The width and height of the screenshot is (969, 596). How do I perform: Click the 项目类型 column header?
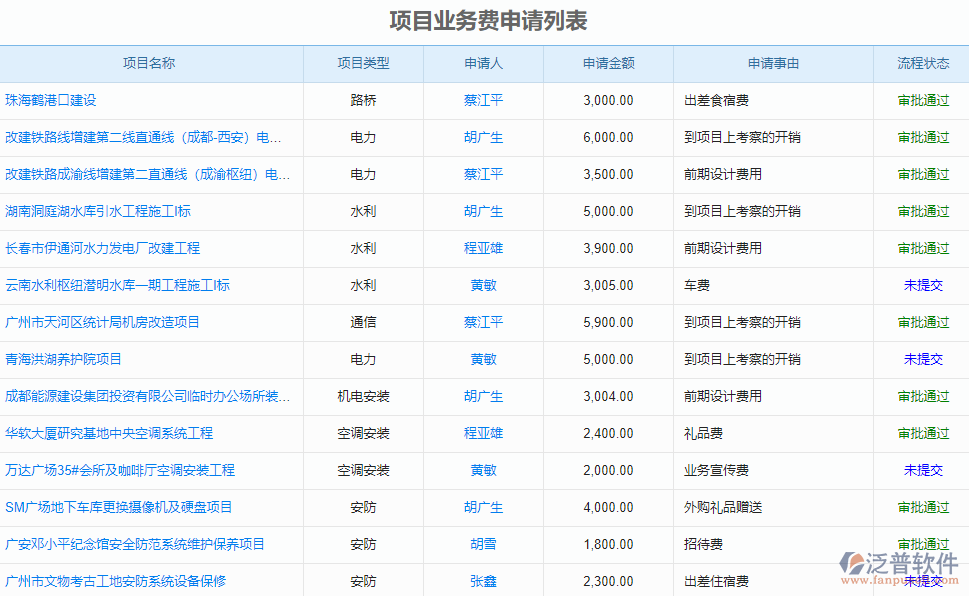click(363, 63)
